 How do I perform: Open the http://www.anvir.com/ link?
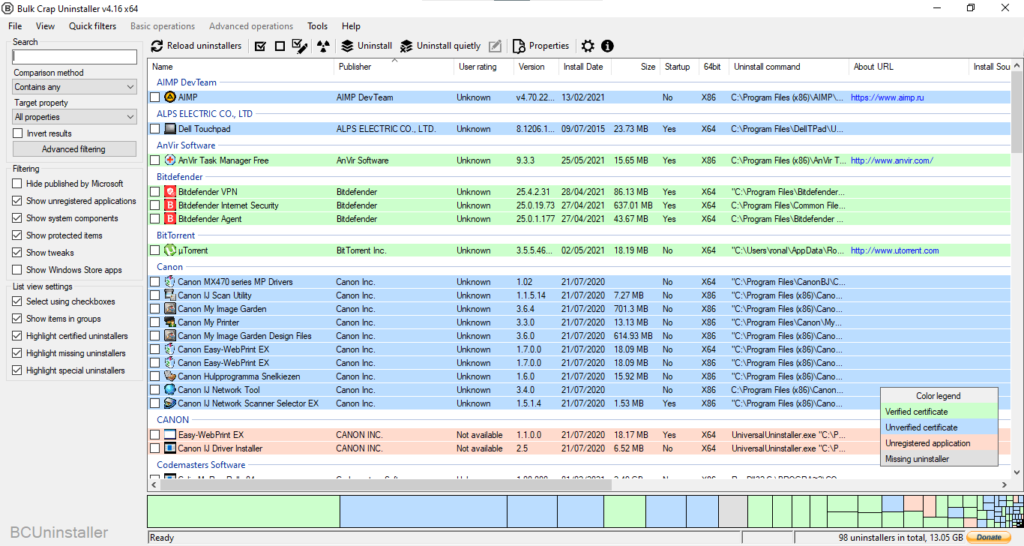pyautogui.click(x=891, y=160)
